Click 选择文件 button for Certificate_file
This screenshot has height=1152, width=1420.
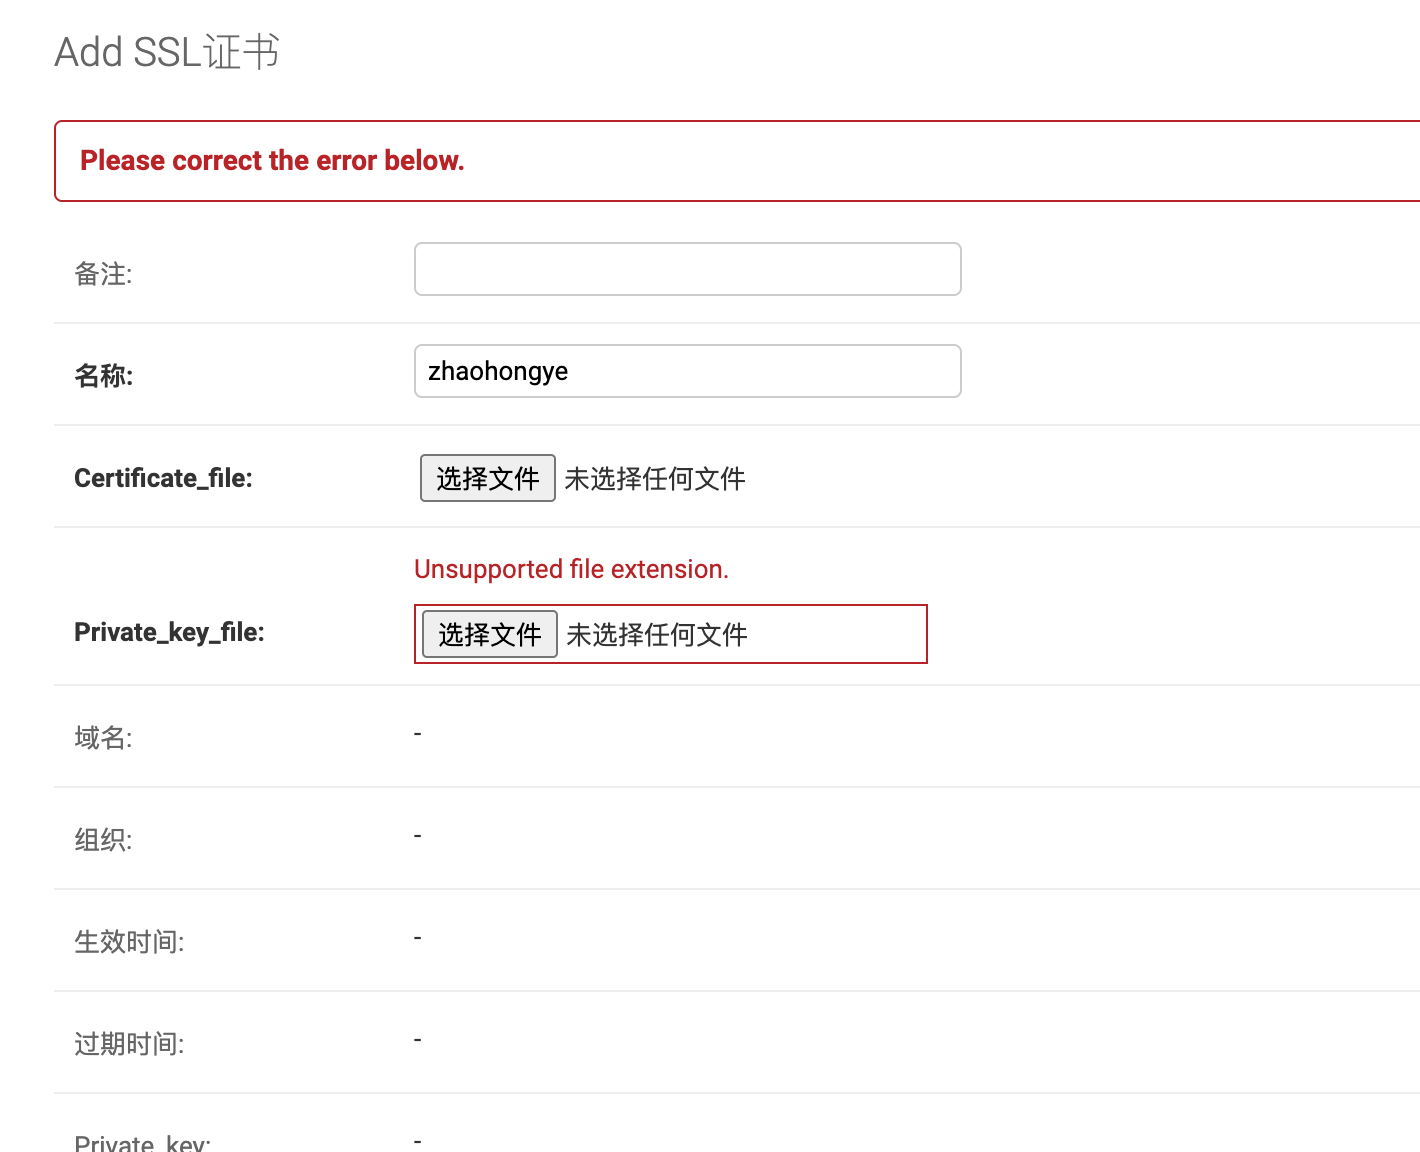488,478
